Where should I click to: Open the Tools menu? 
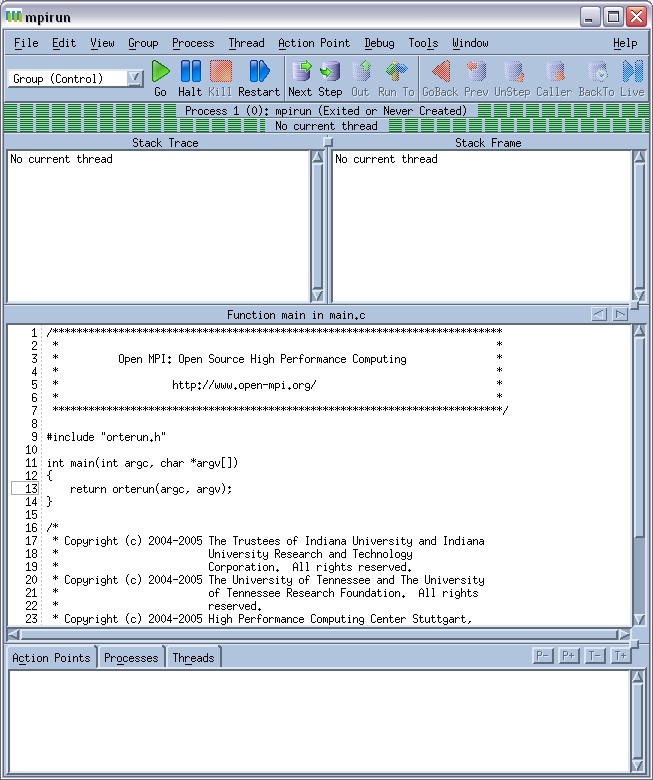click(x=423, y=43)
